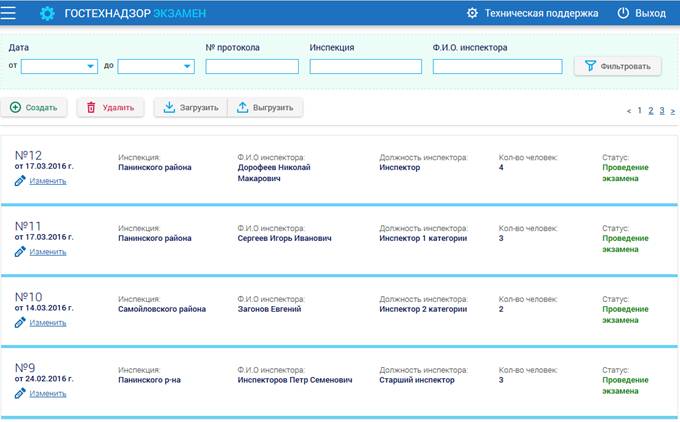Image resolution: width=680 pixels, height=422 pixels.
Task: Go to page 2 of results
Action: (651, 111)
